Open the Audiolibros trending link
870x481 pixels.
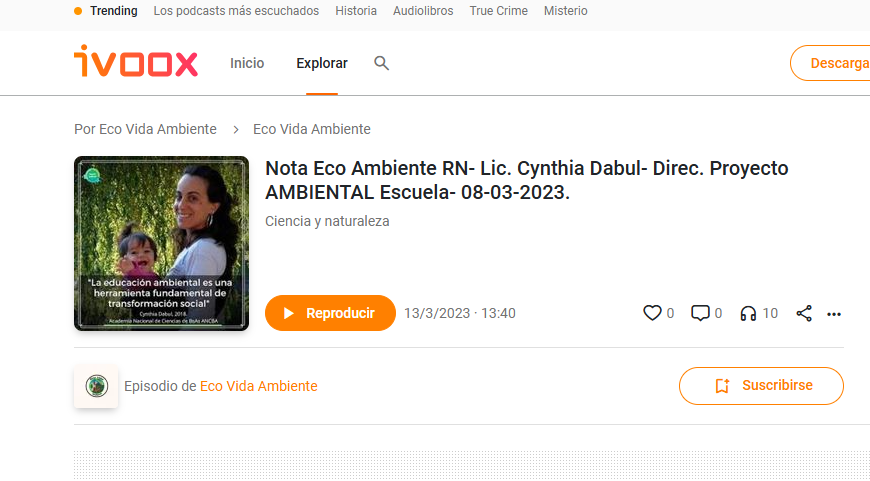click(x=423, y=11)
